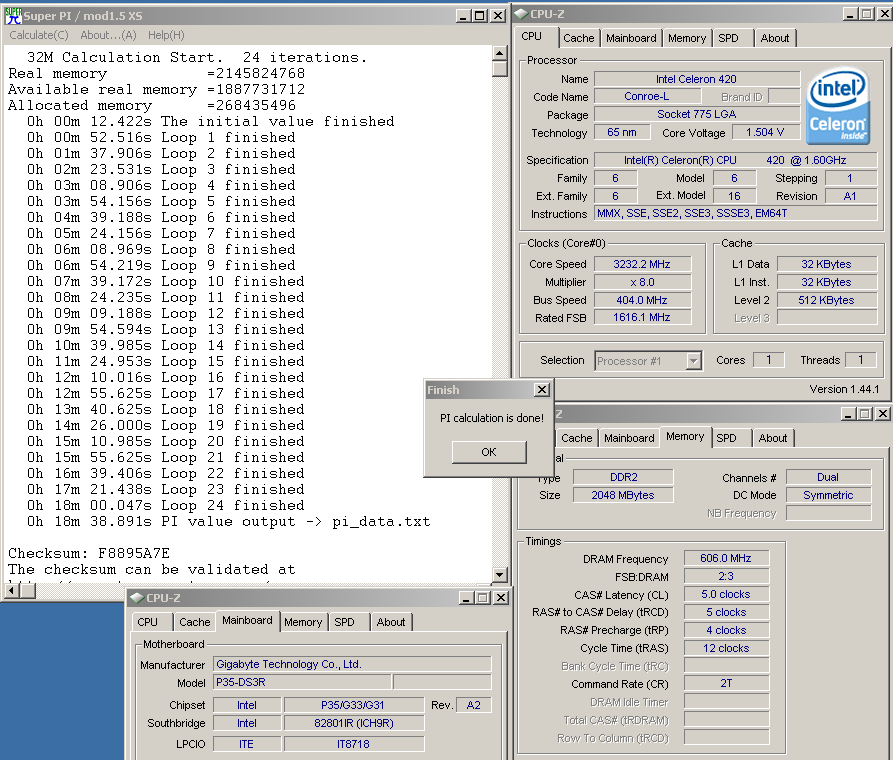Open the About...(A) menu in Super PI
The height and width of the screenshot is (760, 893).
click(x=108, y=35)
